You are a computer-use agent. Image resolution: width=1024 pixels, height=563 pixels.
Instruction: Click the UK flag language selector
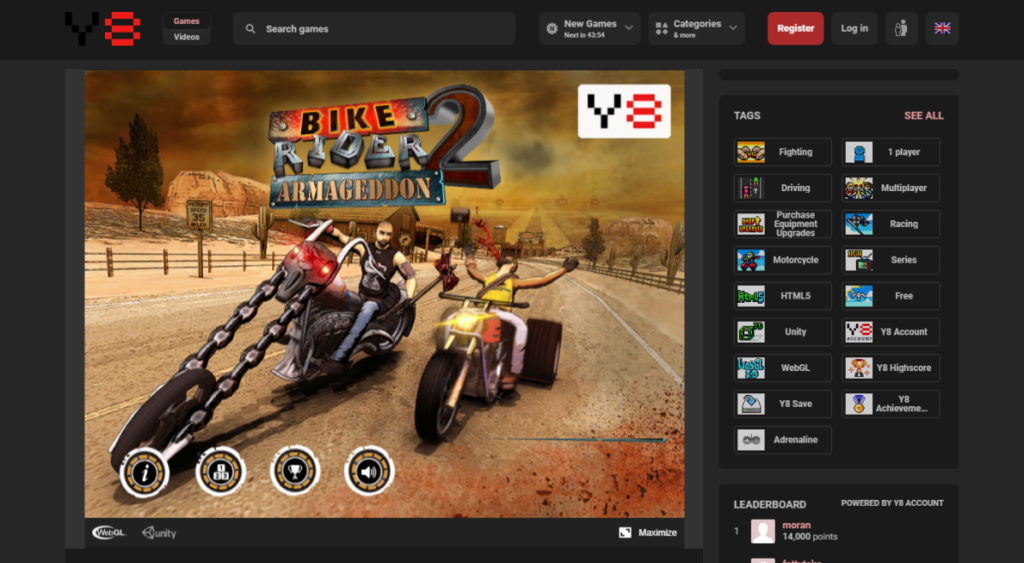(x=942, y=28)
